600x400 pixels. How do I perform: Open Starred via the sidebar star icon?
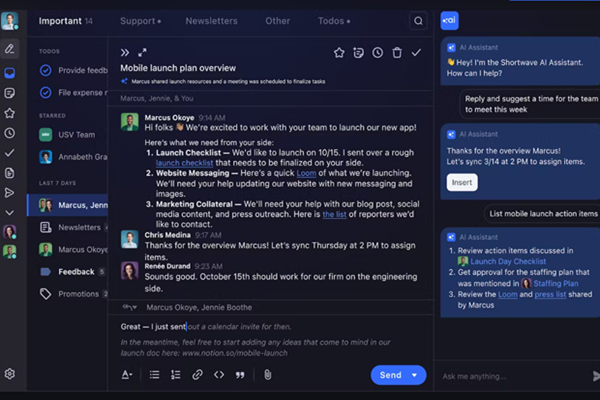coord(10,113)
